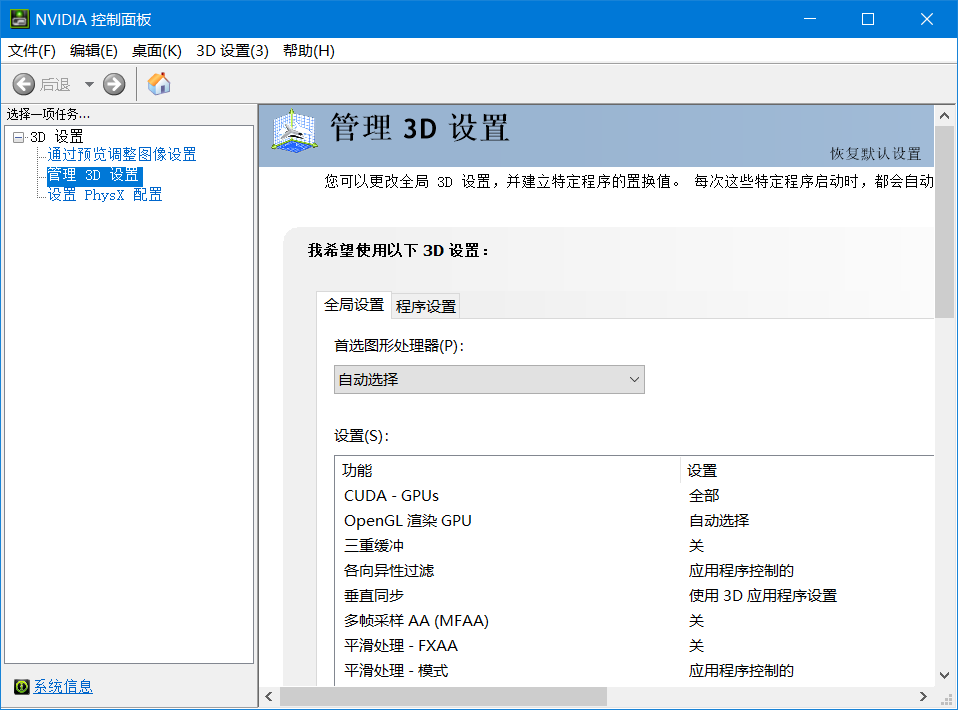
Task: Click the 3D glasses header icon
Action: pyautogui.click(x=288, y=131)
